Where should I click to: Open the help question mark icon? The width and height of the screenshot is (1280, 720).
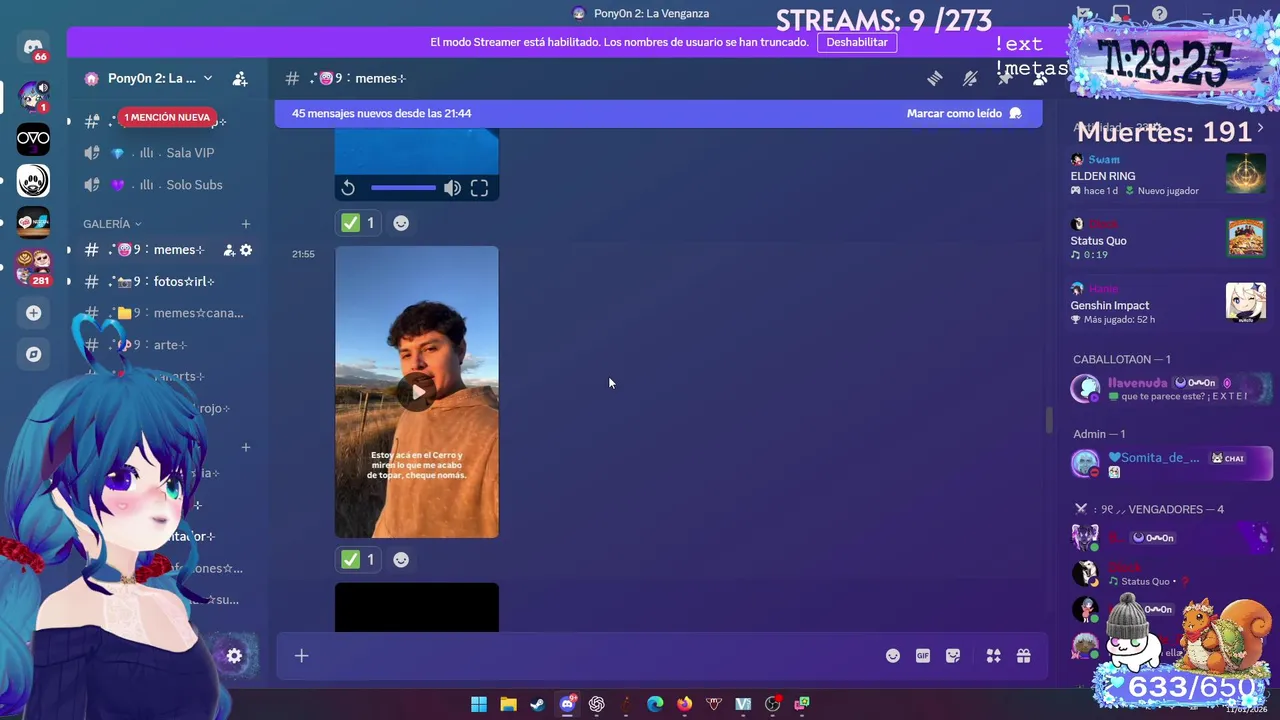pyautogui.click(x=1159, y=14)
